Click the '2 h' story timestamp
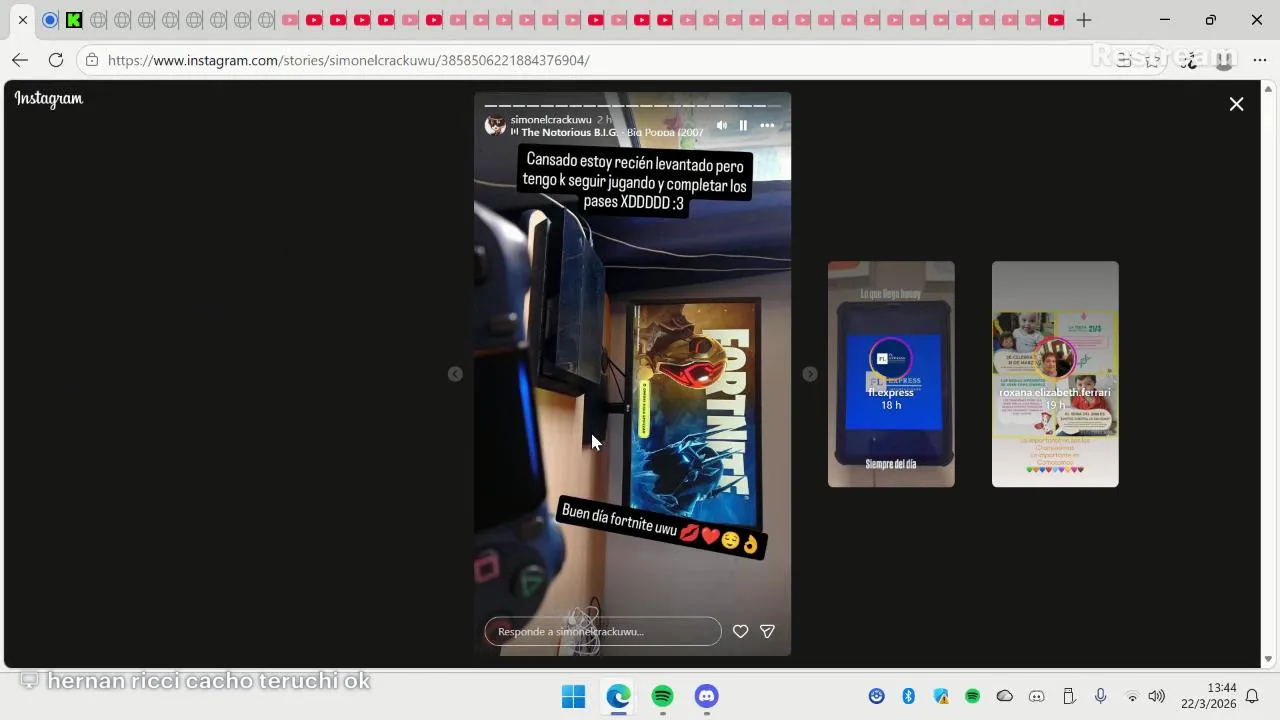The width and height of the screenshot is (1280, 720). [x=604, y=119]
